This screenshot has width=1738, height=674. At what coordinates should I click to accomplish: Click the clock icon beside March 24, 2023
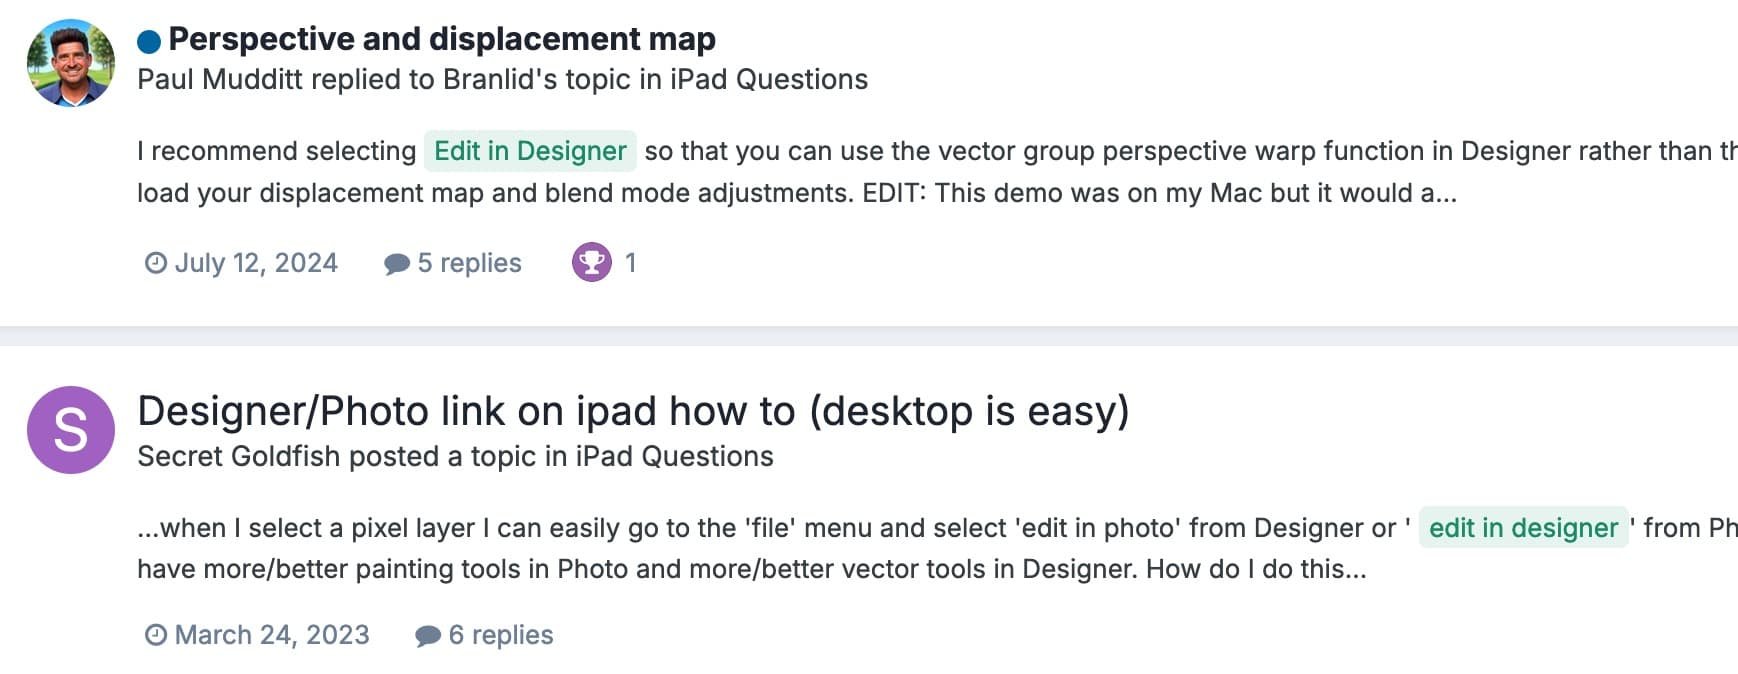(x=156, y=635)
